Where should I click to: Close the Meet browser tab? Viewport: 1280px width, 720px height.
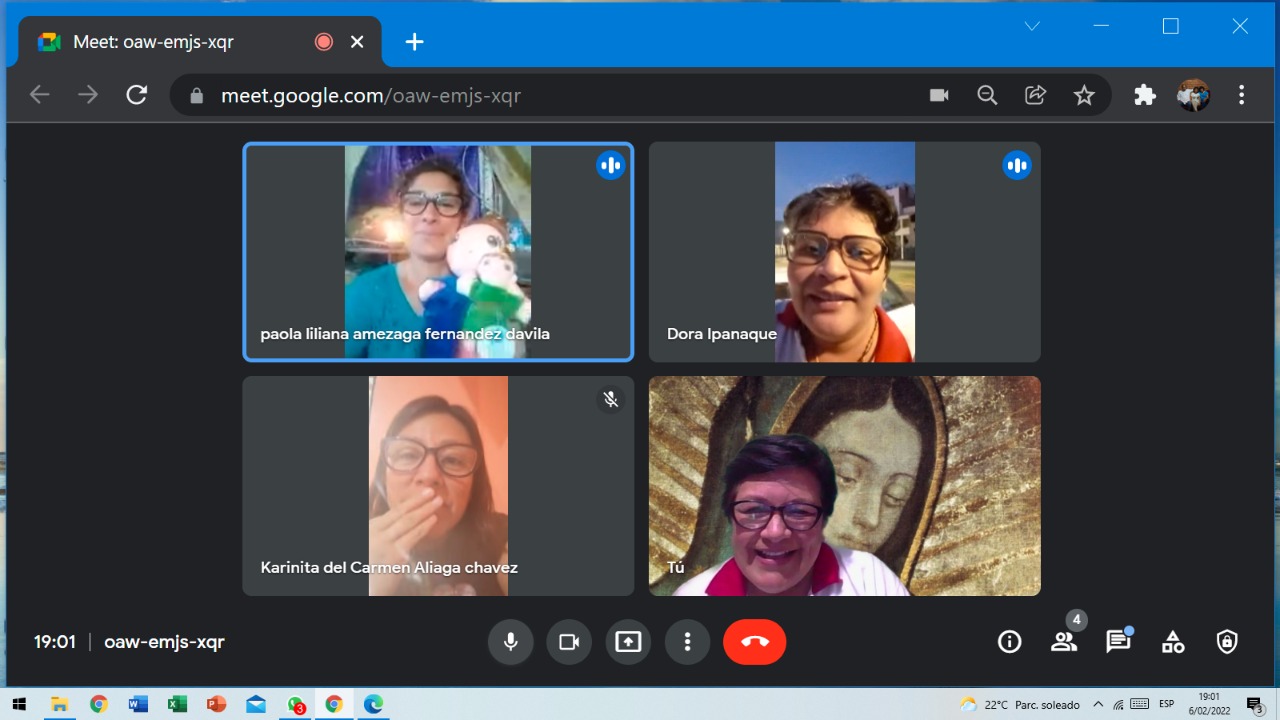pyautogui.click(x=357, y=42)
